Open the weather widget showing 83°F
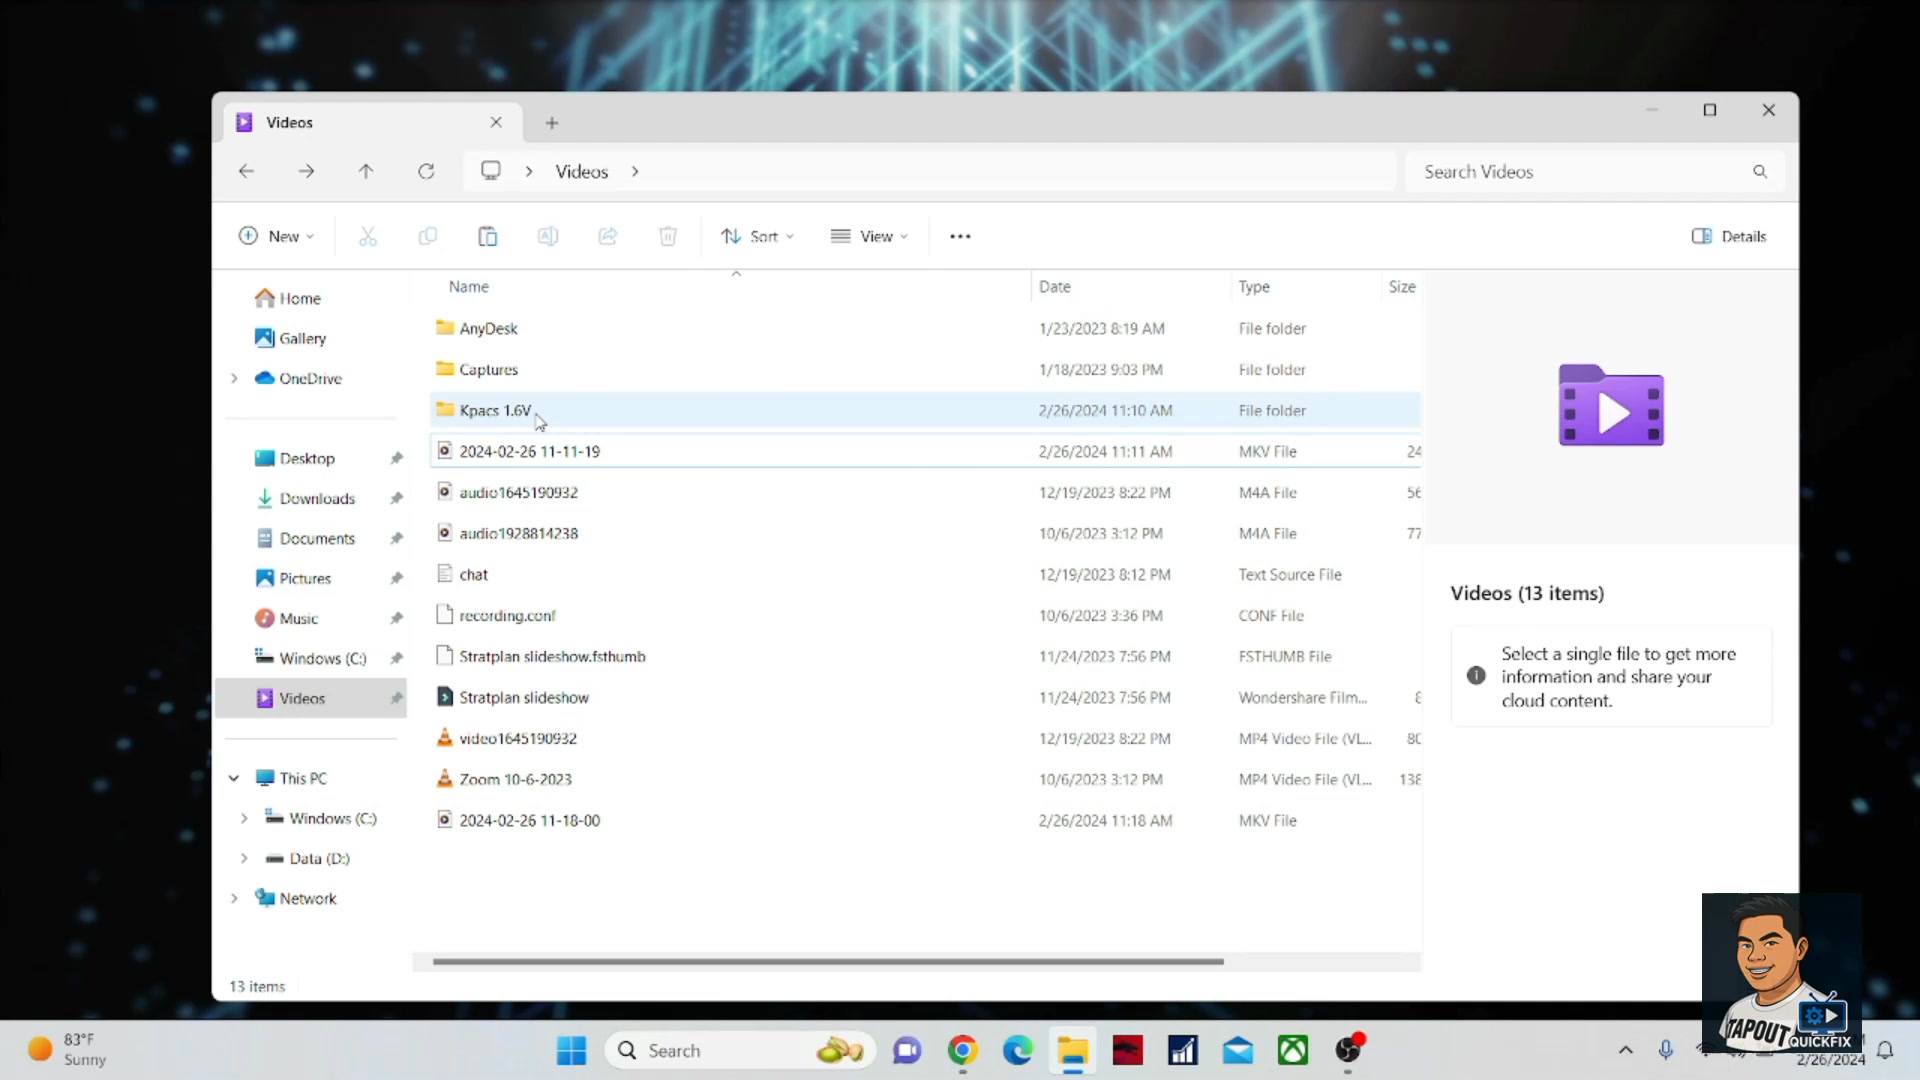Screen dimensions: 1920x1080 [x=68, y=1050]
